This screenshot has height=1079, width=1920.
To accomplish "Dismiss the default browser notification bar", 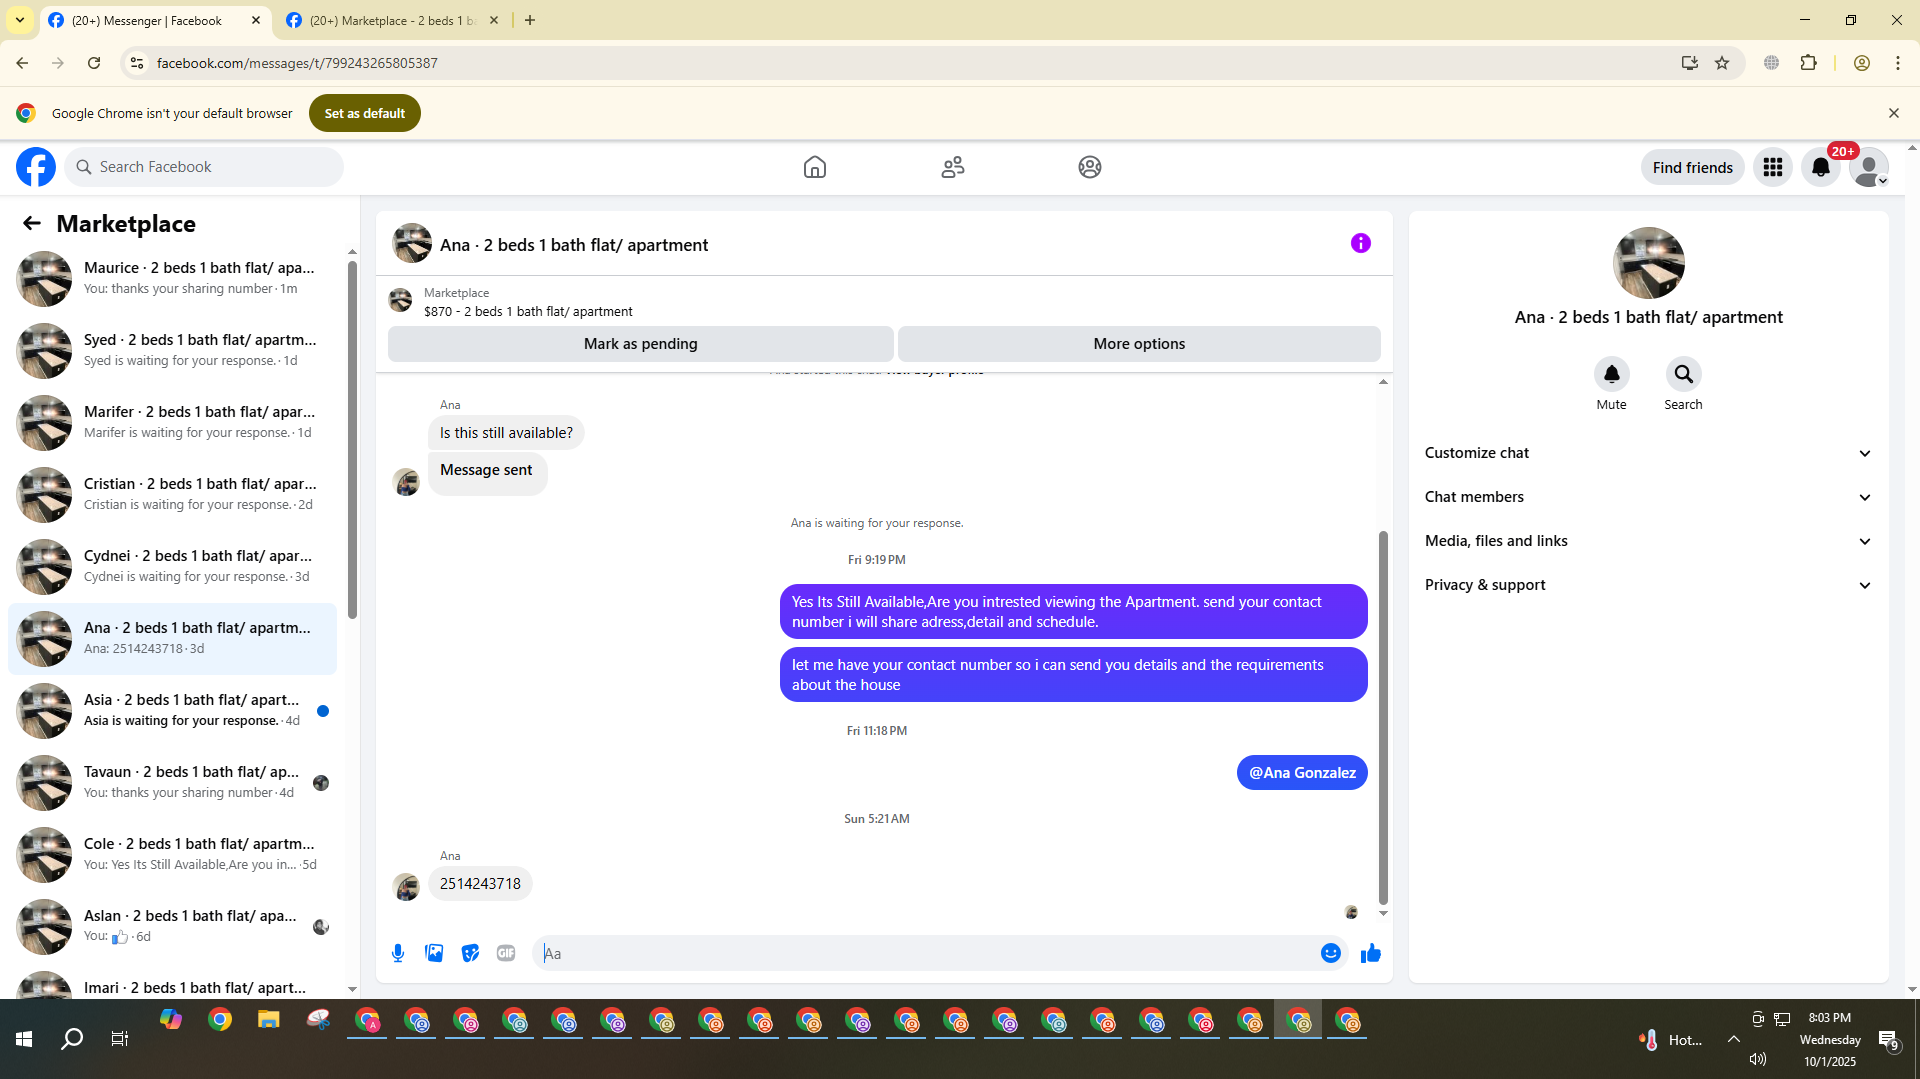I will click(x=1894, y=113).
